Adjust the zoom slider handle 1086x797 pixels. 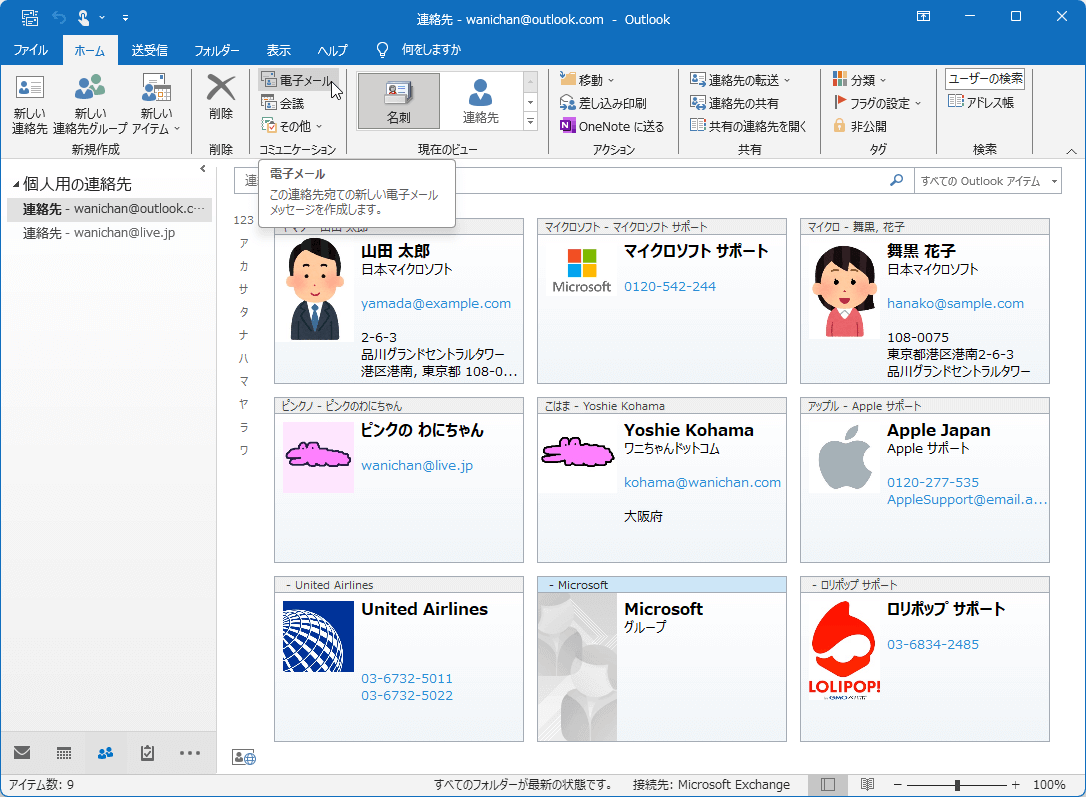957,785
